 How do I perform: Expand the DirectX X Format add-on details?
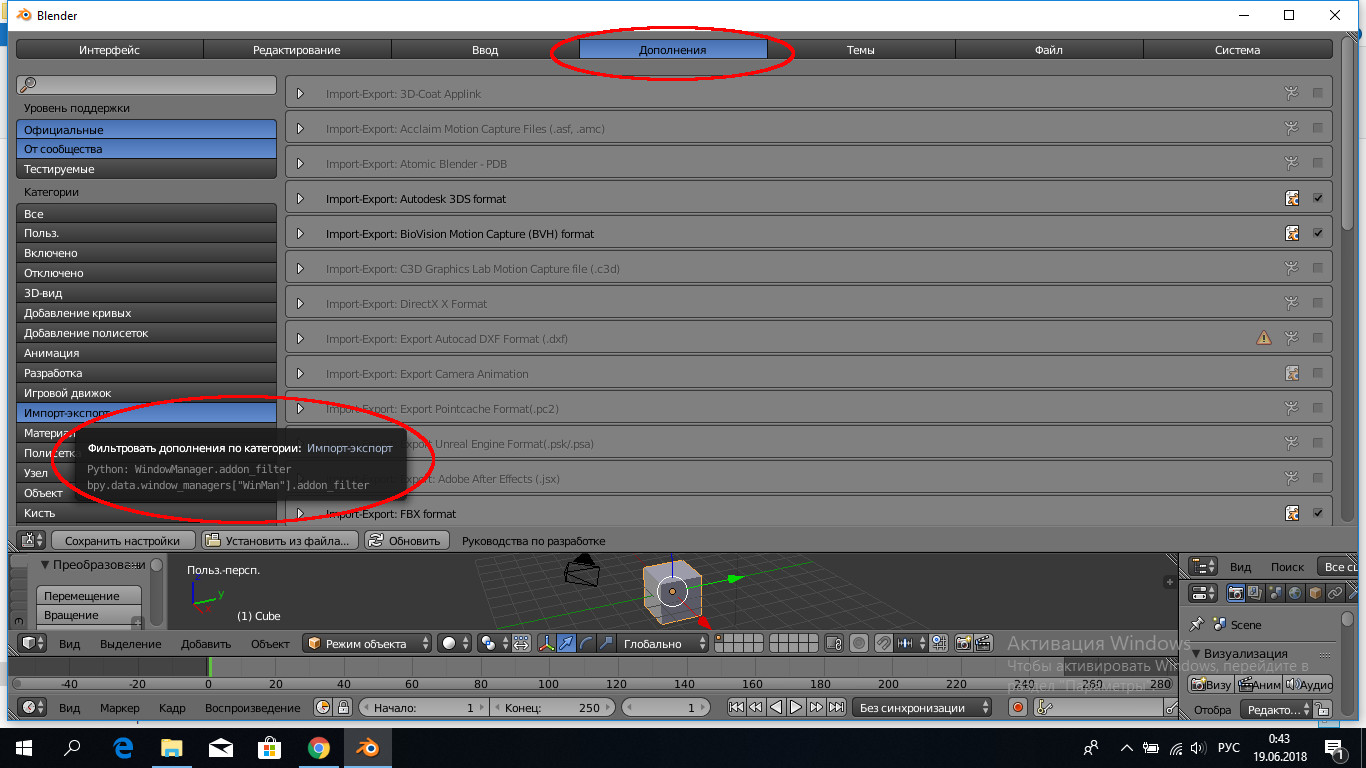pos(300,303)
